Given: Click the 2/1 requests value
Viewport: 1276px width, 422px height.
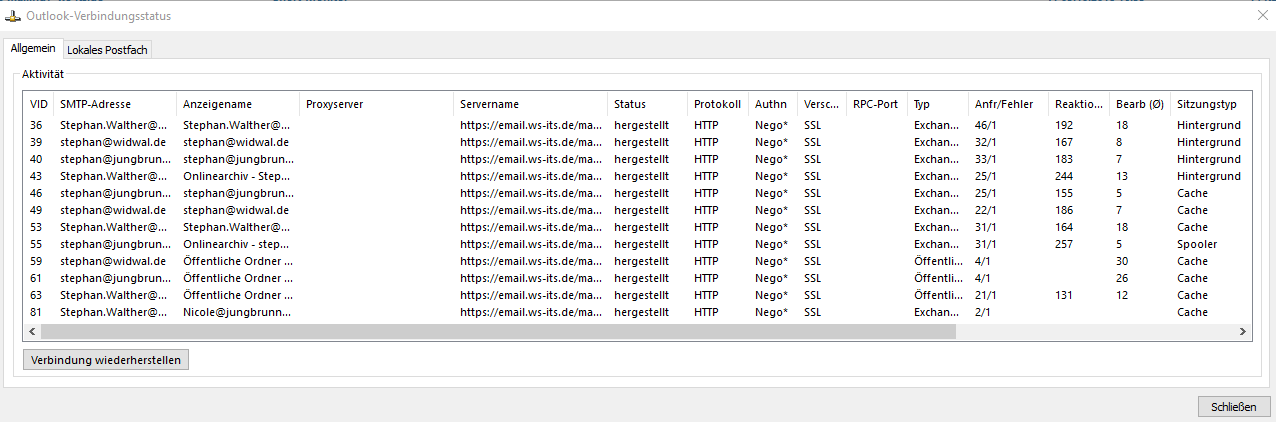Looking at the screenshot, I should click(985, 313).
